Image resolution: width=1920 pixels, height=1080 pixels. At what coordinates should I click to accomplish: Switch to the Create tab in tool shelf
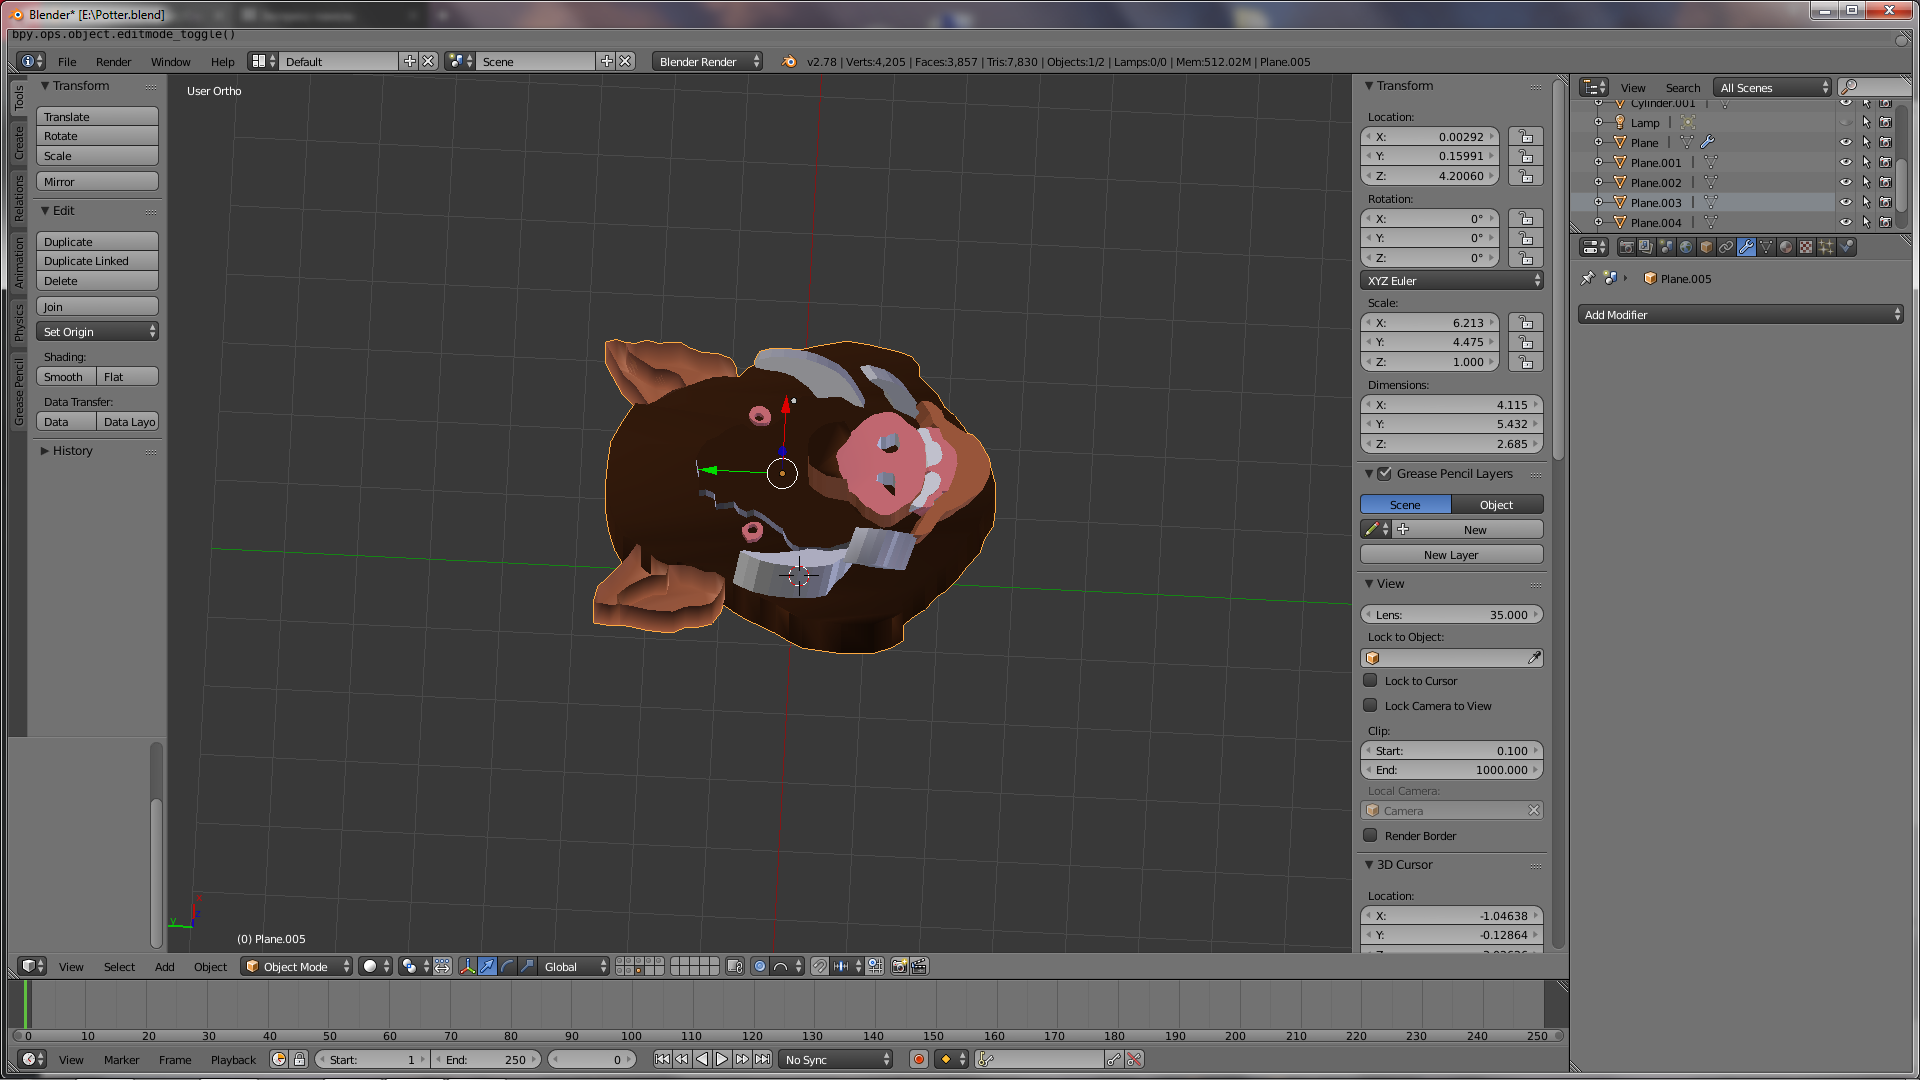click(x=18, y=142)
